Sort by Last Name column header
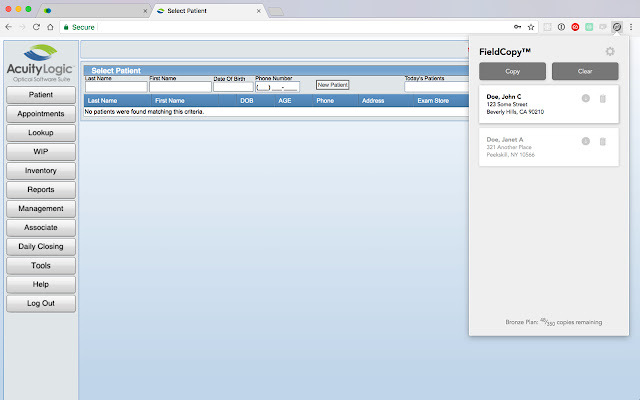Image resolution: width=640 pixels, height=400 pixels. pyautogui.click(x=102, y=100)
